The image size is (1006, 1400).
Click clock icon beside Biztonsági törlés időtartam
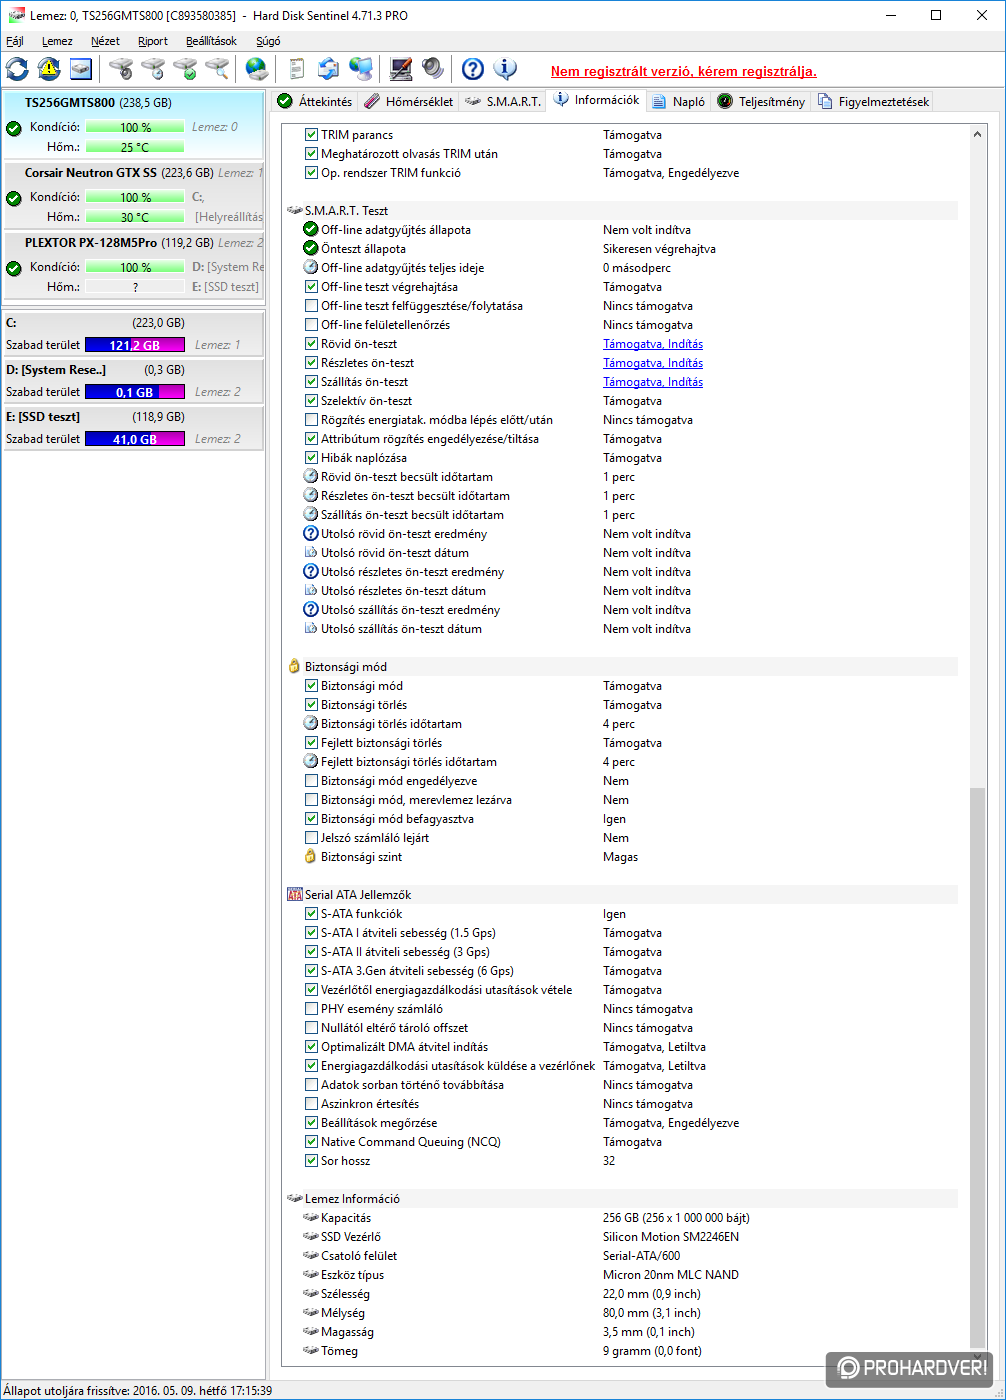click(311, 724)
